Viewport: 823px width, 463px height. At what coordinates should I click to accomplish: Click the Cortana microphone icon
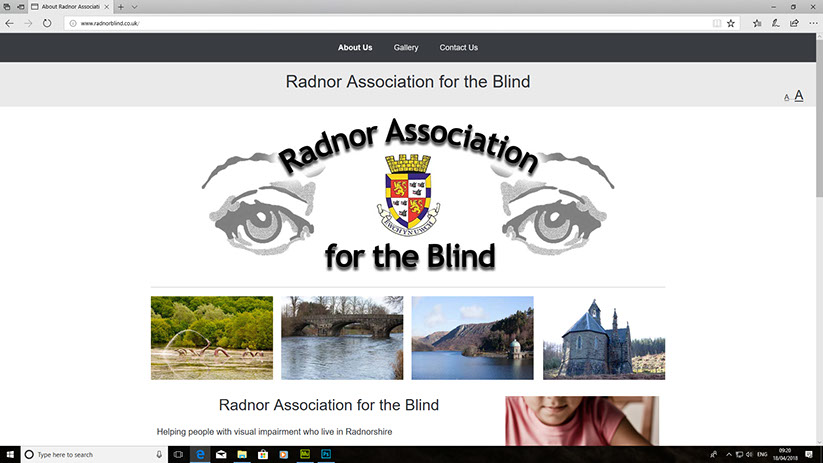click(x=159, y=455)
